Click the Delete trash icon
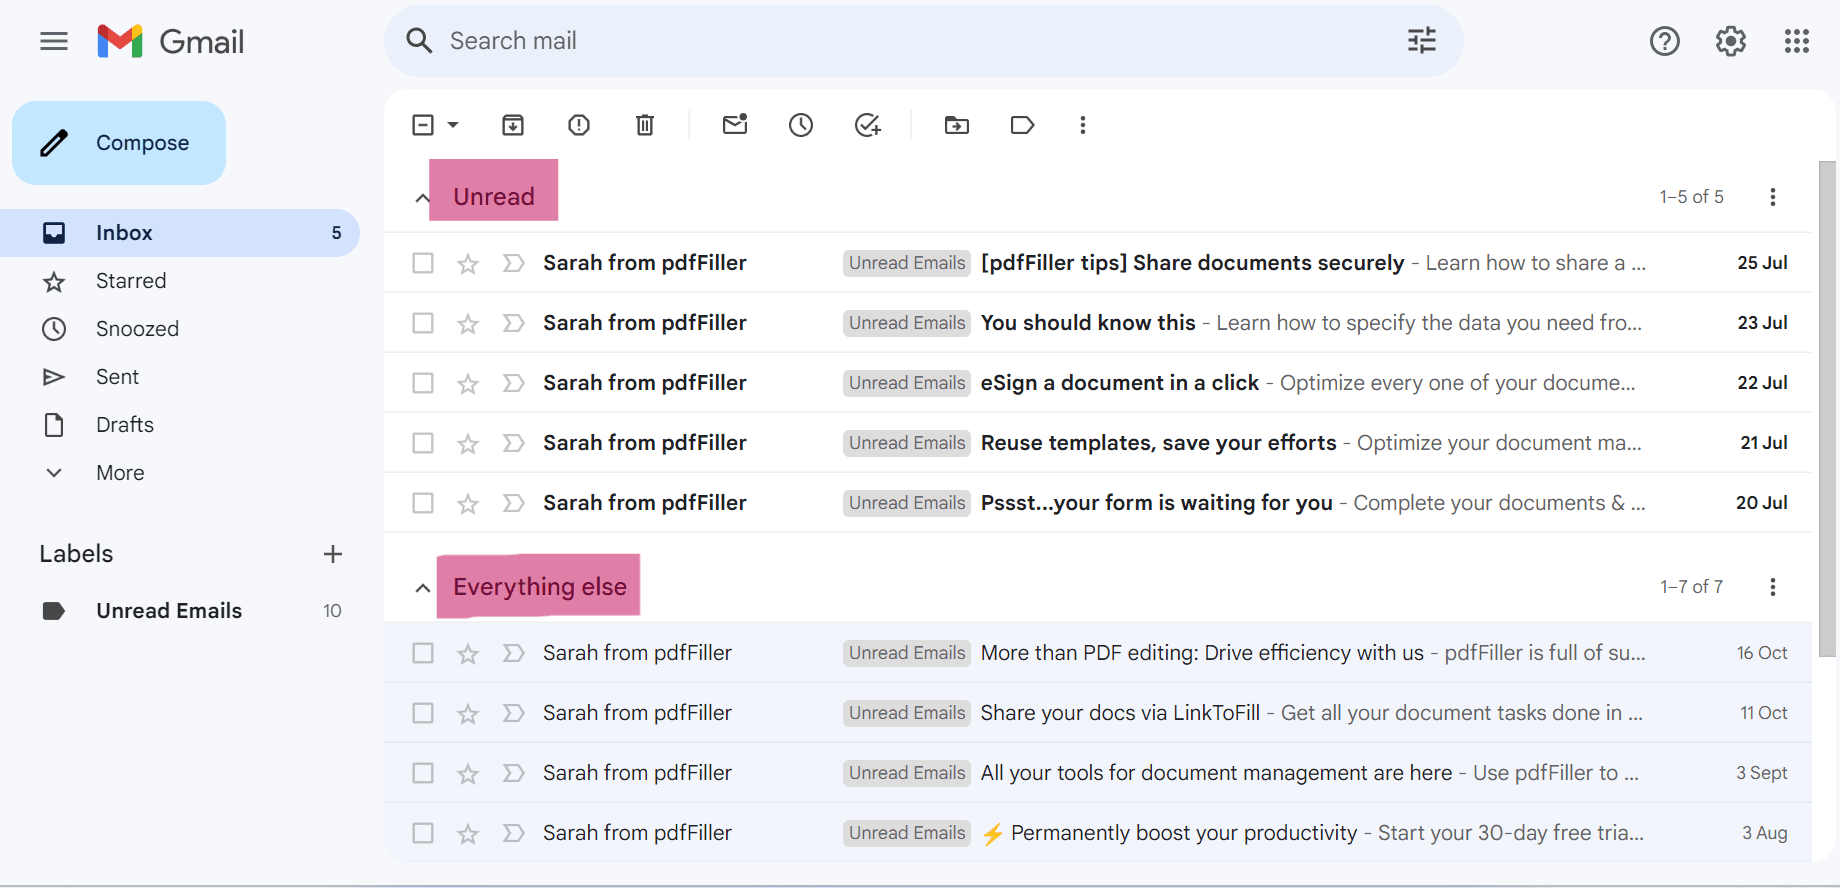1840x888 pixels. [645, 125]
